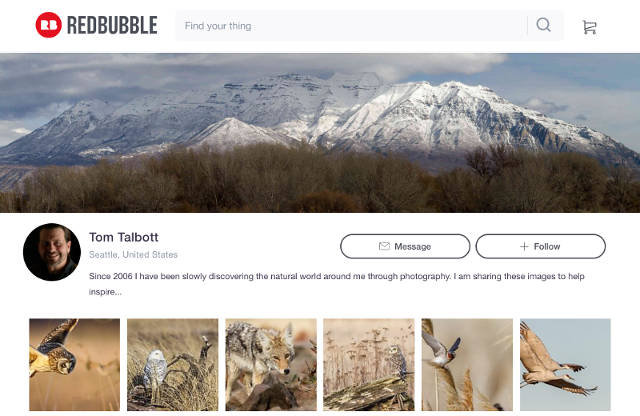
Task: Click the magnifying glass search icon
Action: click(543, 25)
